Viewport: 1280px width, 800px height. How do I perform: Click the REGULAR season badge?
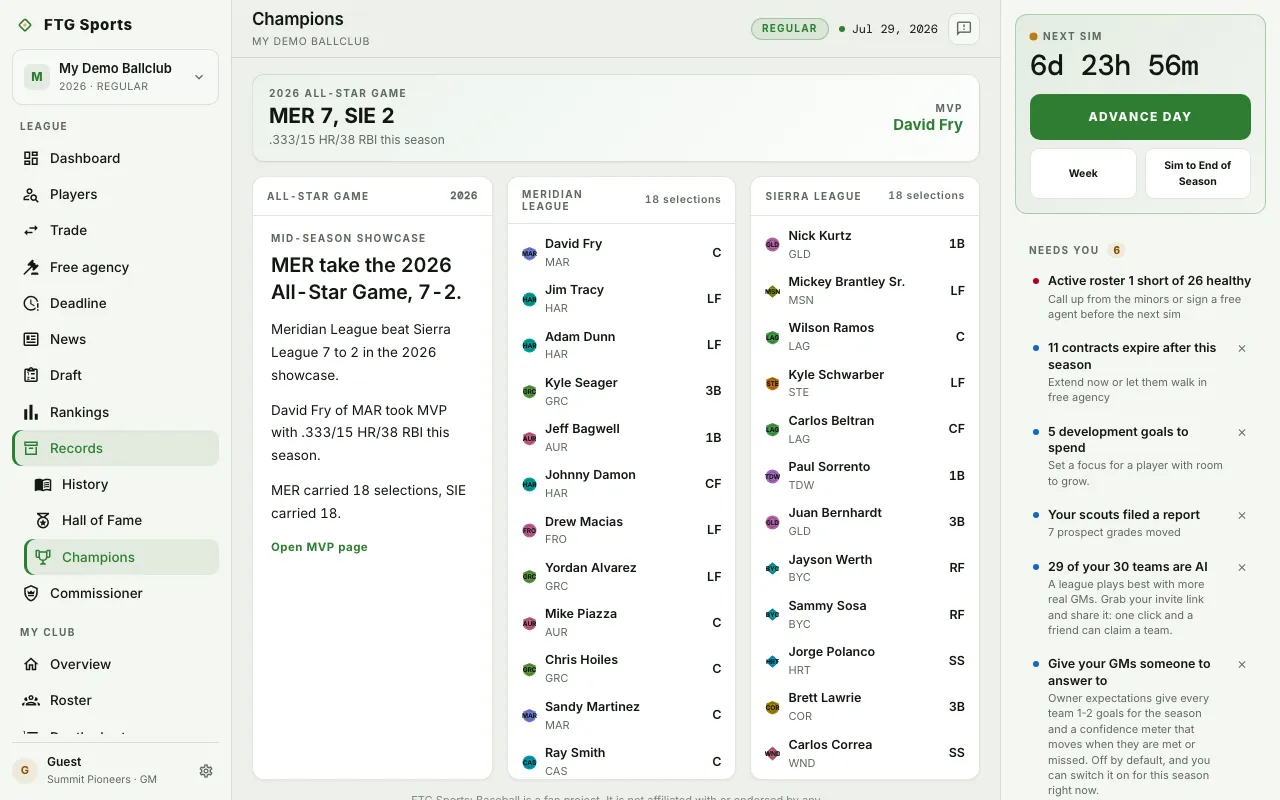[x=790, y=29]
